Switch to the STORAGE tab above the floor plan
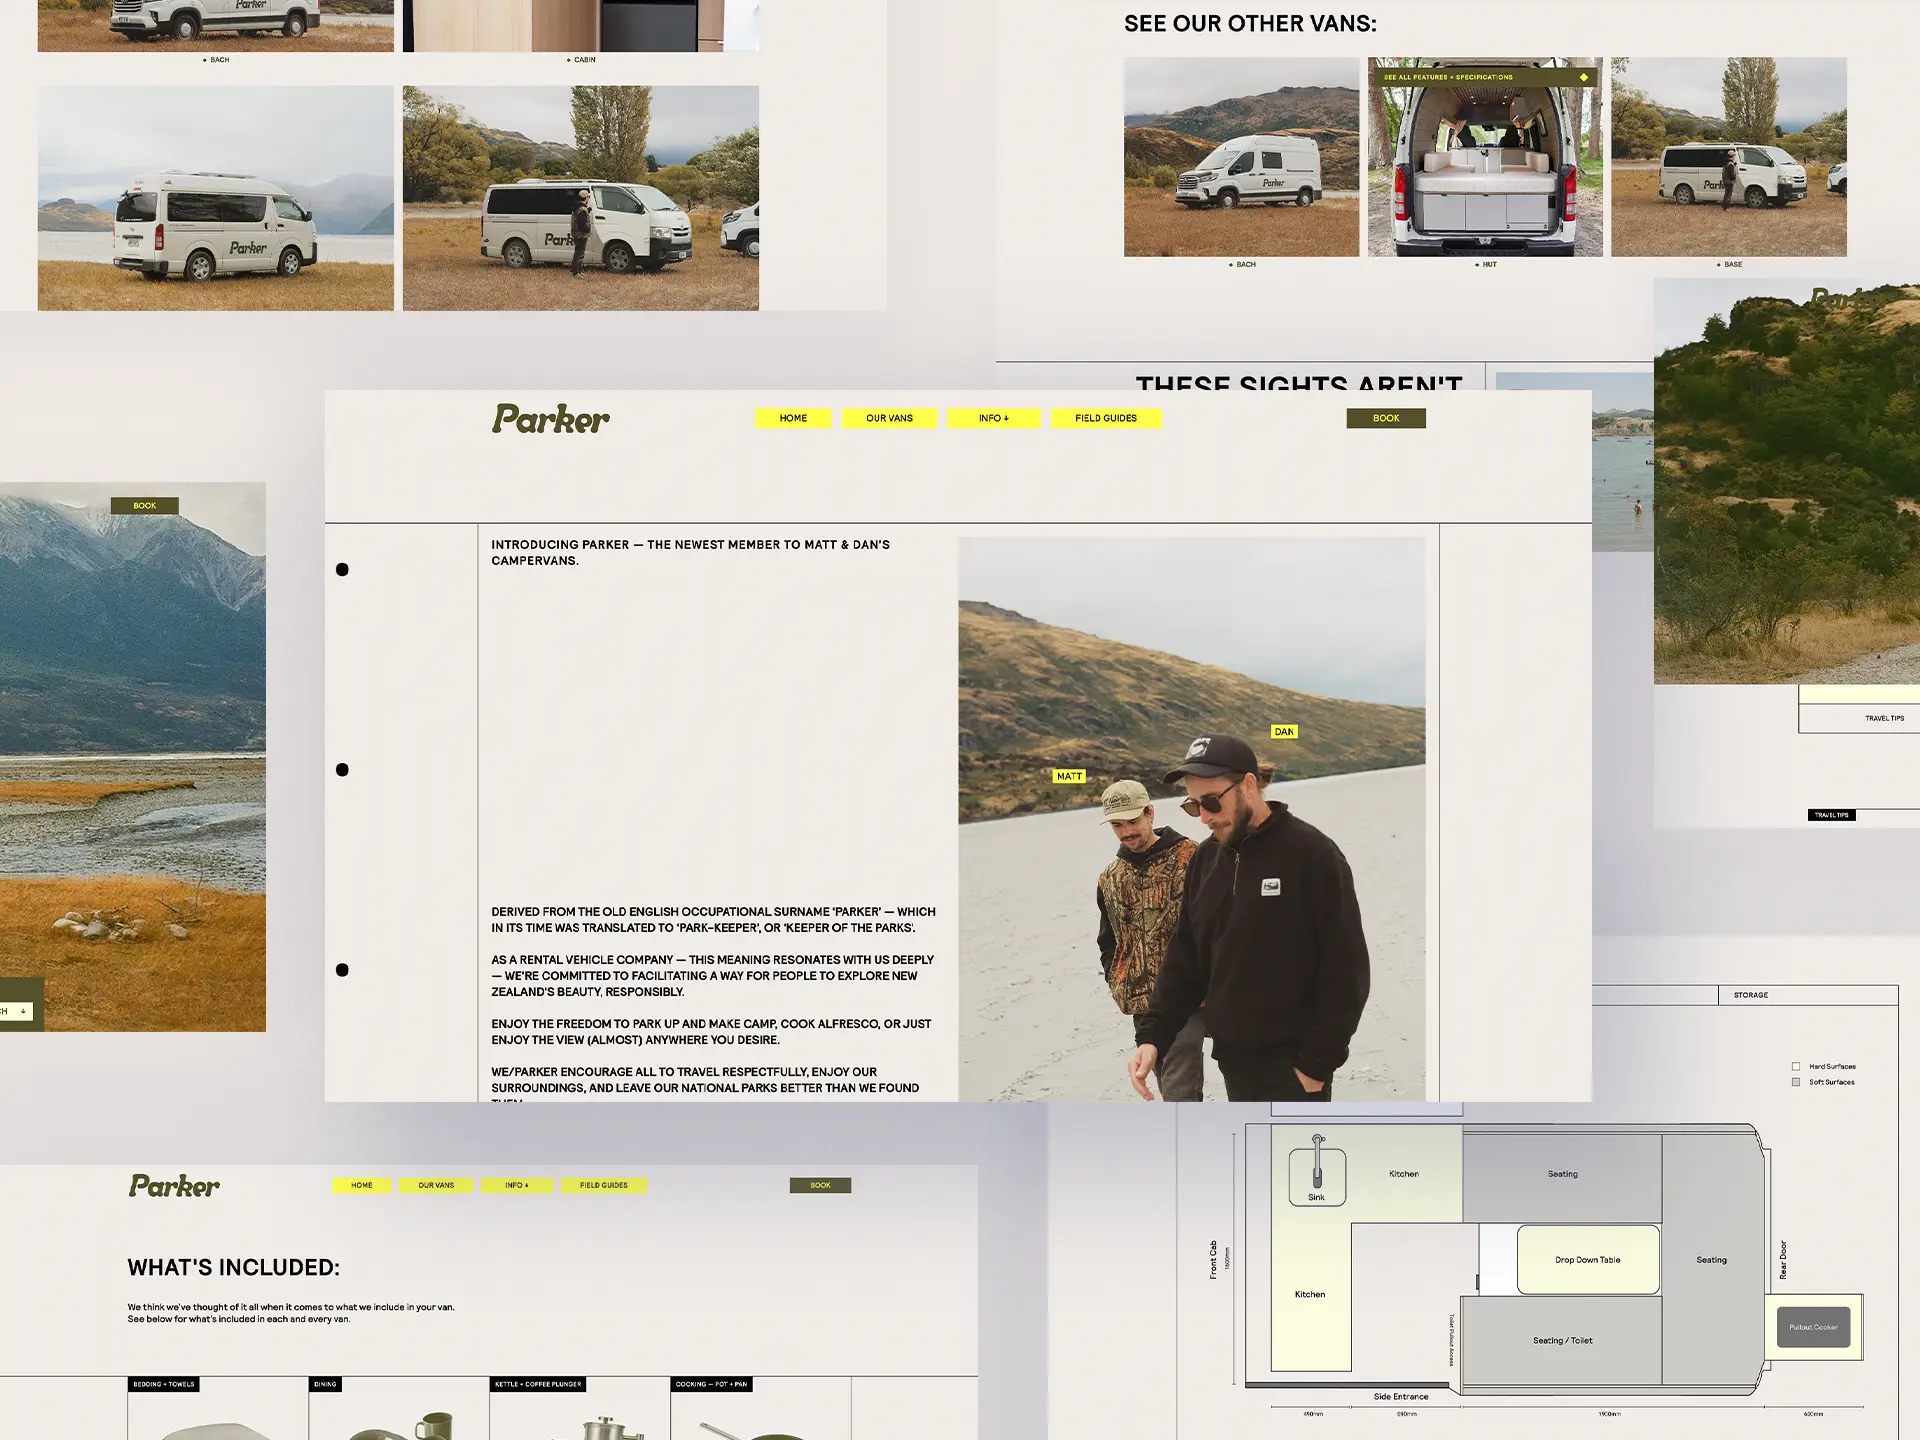Viewport: 1920px width, 1440px height. 1808,995
